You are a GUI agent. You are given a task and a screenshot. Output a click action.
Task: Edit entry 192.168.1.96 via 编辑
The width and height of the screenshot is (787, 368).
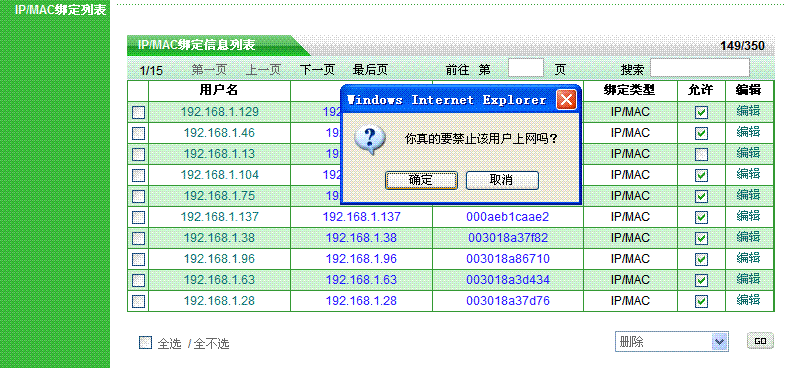click(748, 258)
